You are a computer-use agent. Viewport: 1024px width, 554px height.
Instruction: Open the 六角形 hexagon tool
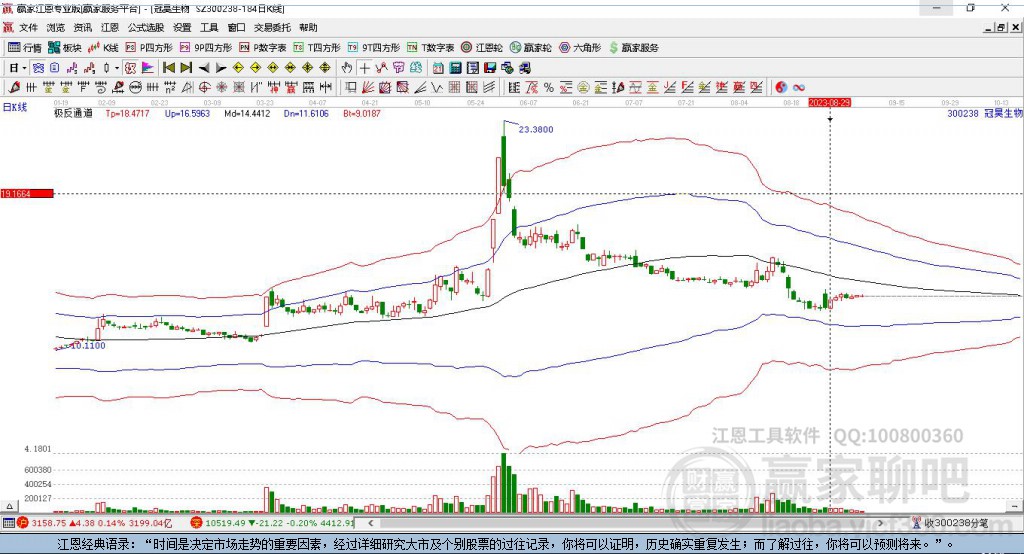(x=580, y=48)
